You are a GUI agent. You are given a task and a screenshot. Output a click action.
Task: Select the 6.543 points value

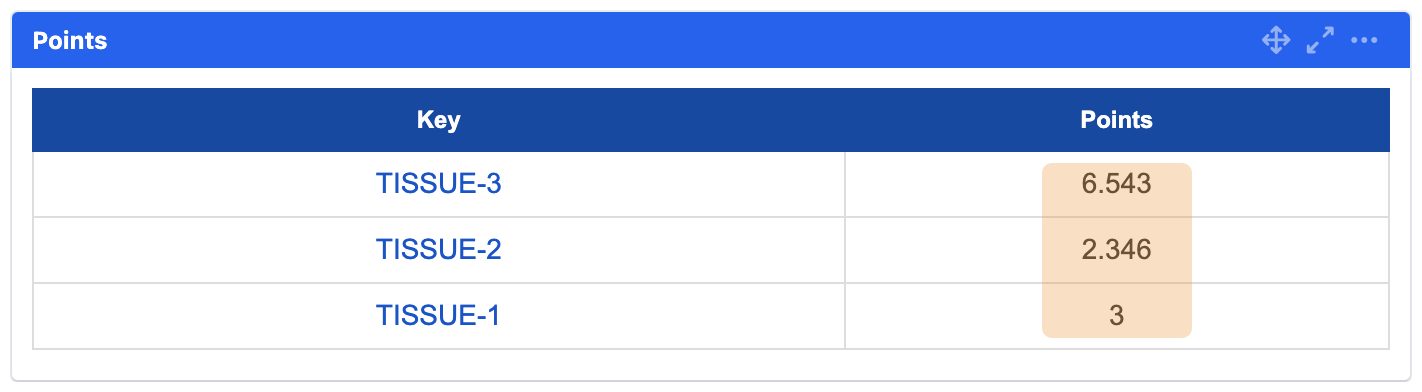point(1117,184)
